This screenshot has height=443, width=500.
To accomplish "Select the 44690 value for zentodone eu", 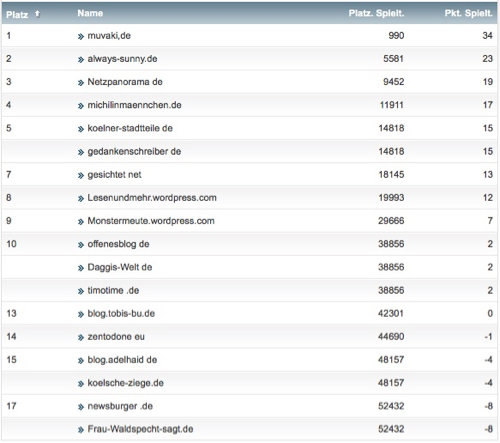I will coord(391,337).
